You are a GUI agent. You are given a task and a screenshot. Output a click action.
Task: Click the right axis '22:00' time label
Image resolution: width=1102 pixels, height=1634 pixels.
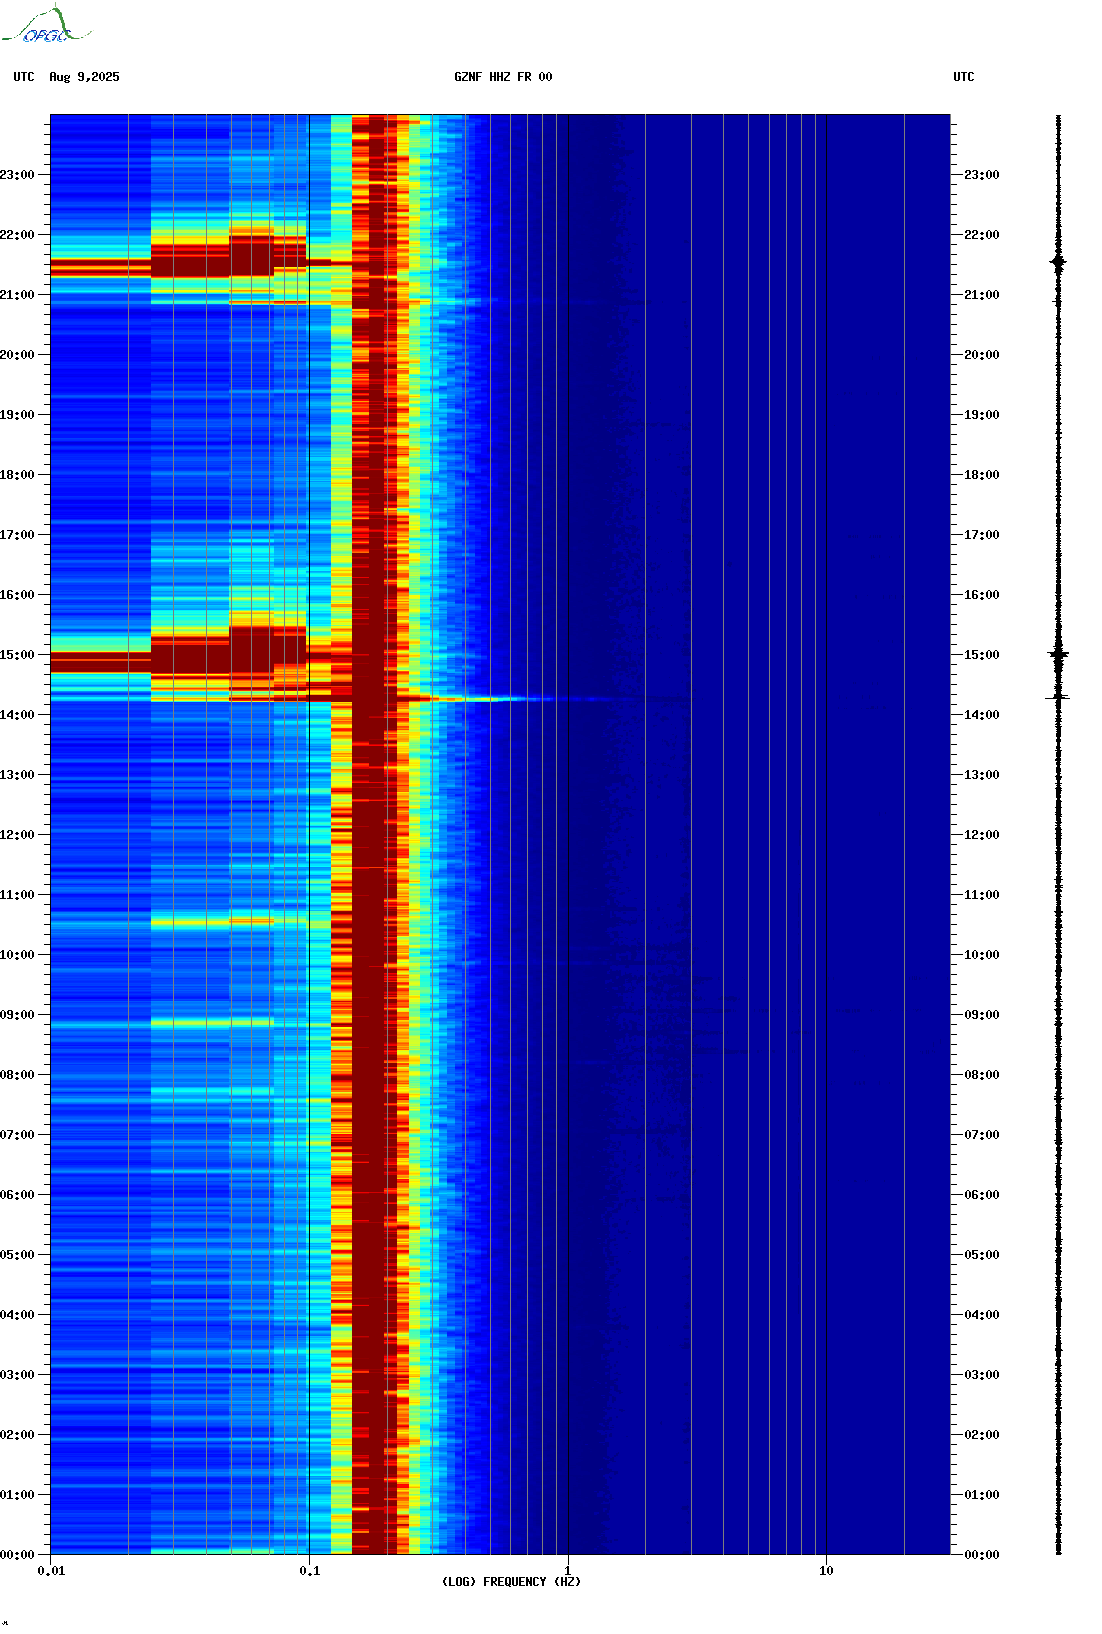tap(981, 235)
